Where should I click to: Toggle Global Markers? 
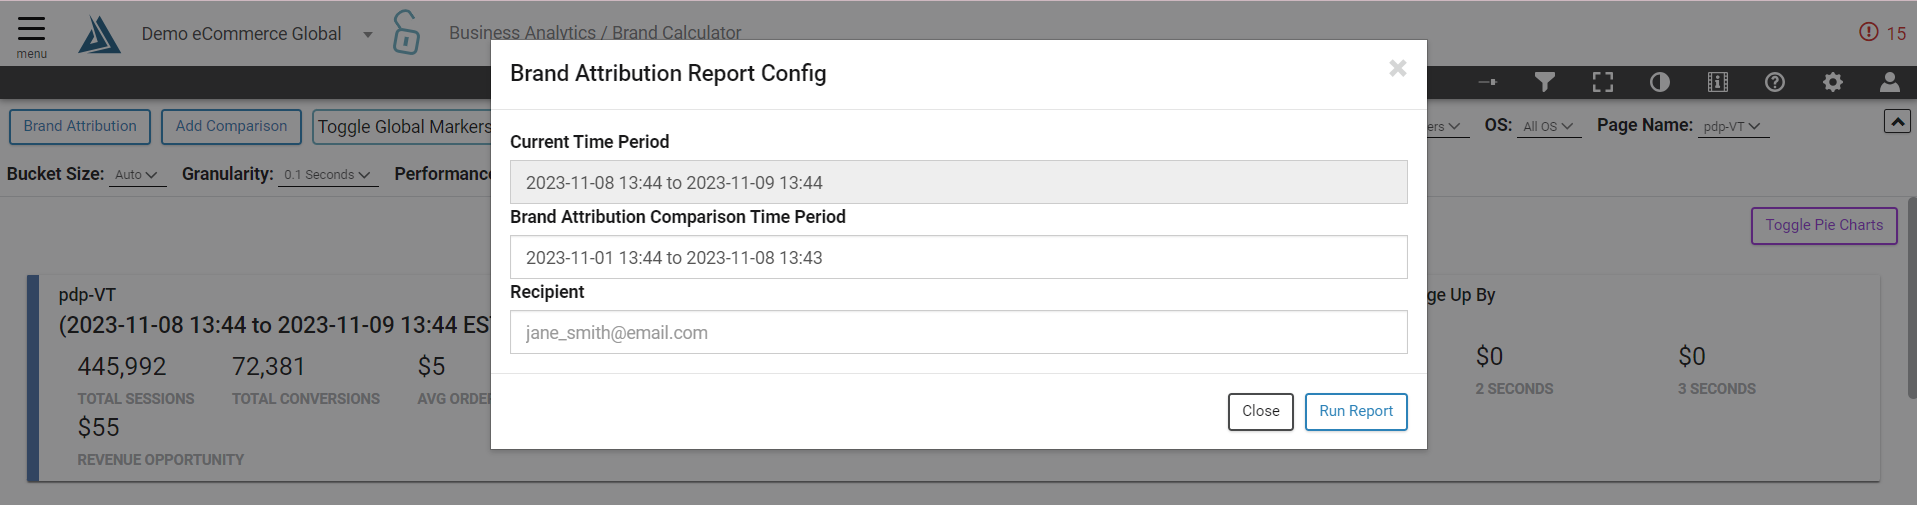coord(403,127)
